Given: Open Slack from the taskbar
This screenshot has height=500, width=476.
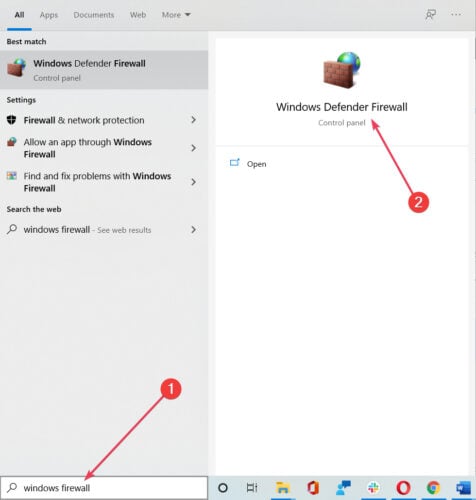Looking at the screenshot, I should [x=373, y=488].
